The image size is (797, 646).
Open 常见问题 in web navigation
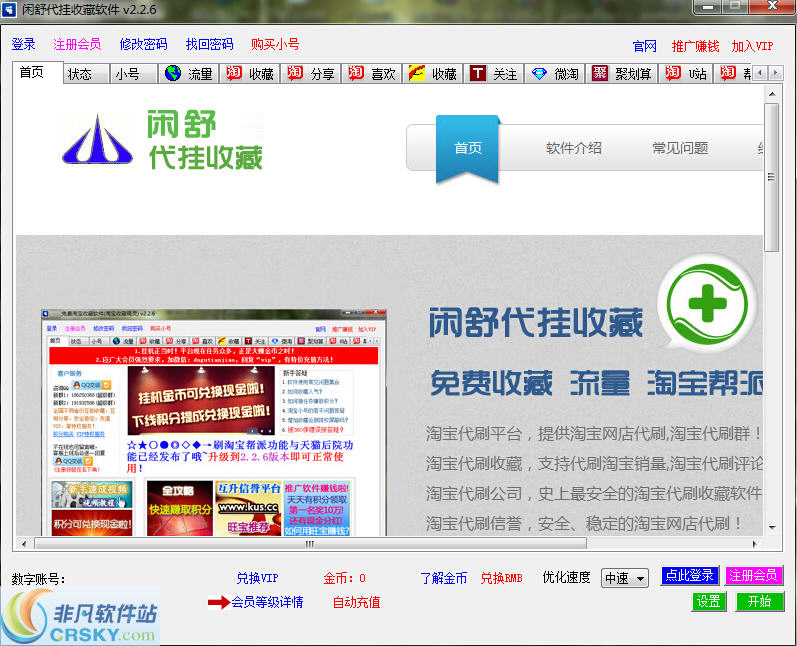coord(680,148)
